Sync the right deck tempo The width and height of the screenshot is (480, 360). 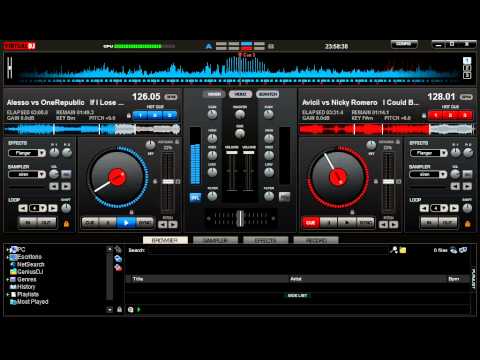click(x=365, y=222)
